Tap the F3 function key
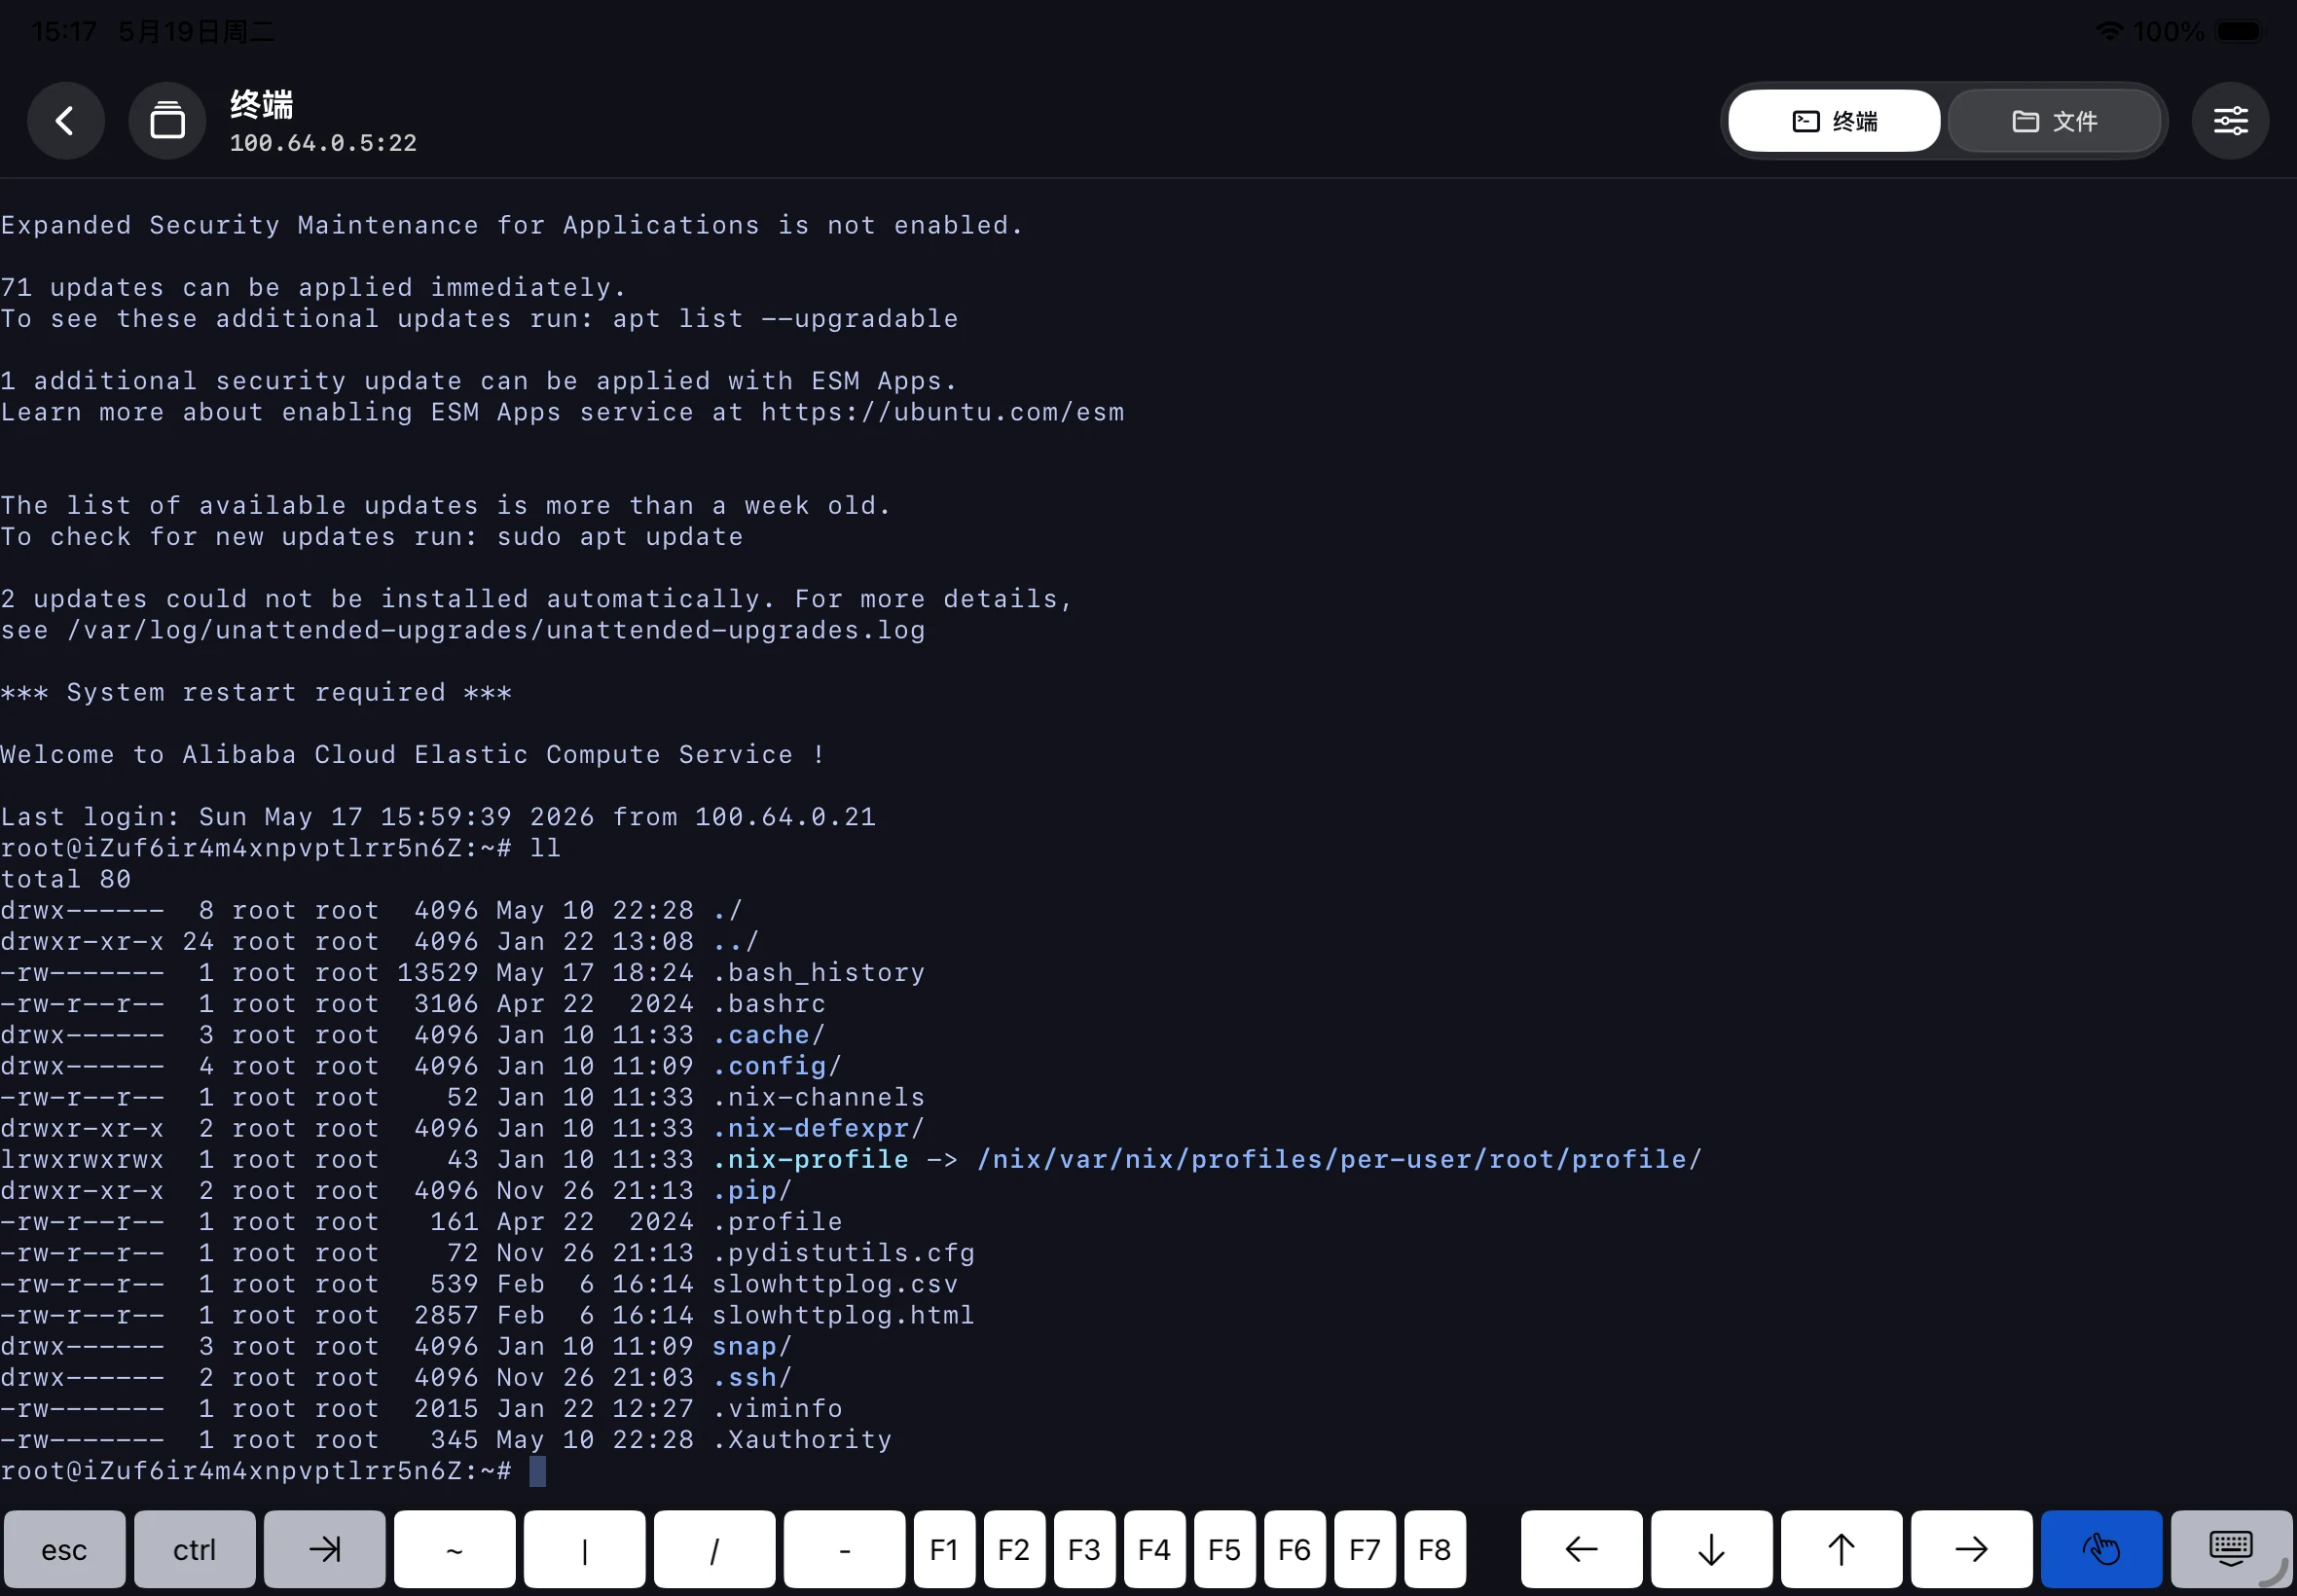 [1085, 1549]
